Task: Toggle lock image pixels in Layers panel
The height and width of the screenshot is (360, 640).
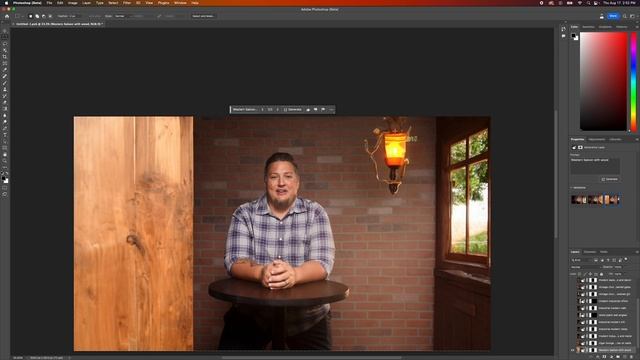Action: (x=584, y=274)
